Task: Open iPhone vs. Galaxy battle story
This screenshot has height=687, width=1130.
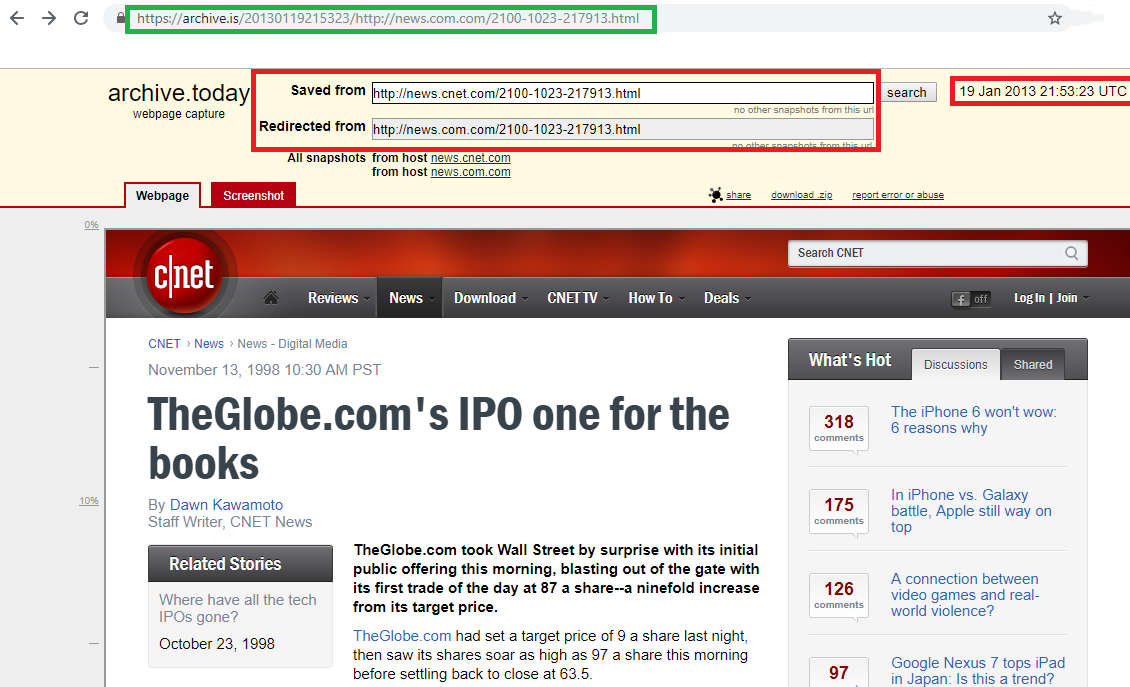Action: point(971,510)
